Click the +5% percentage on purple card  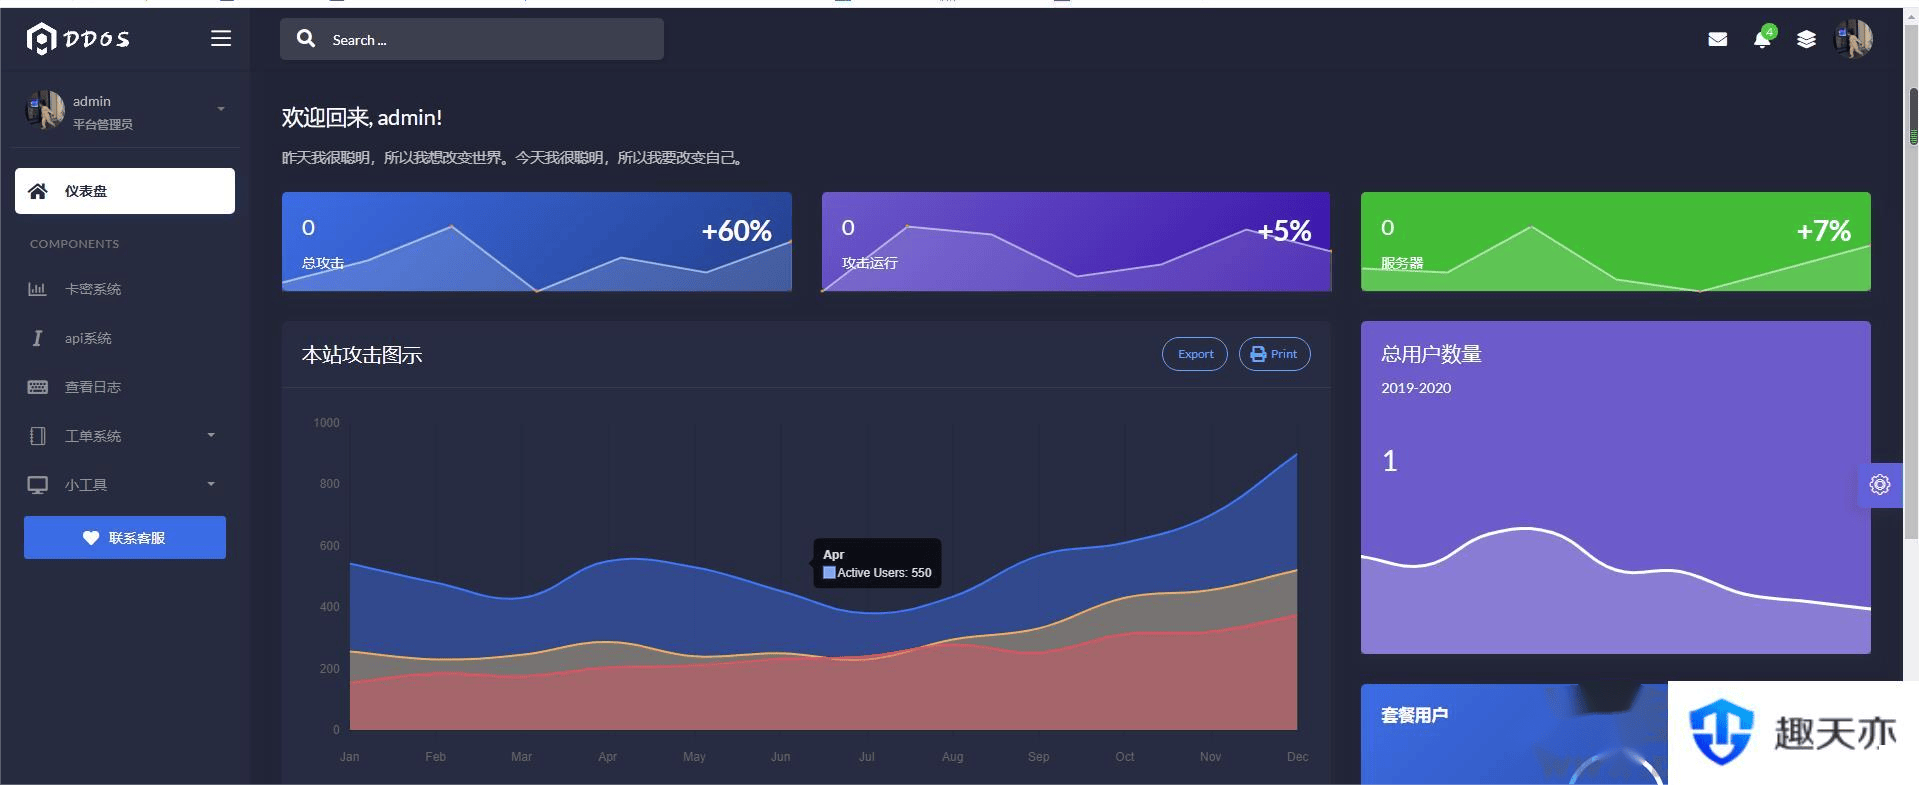1284,231
